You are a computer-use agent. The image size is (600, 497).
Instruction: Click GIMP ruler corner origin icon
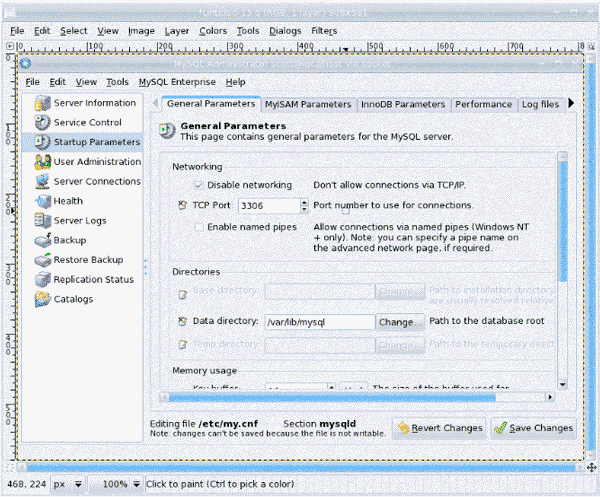click(x=10, y=46)
